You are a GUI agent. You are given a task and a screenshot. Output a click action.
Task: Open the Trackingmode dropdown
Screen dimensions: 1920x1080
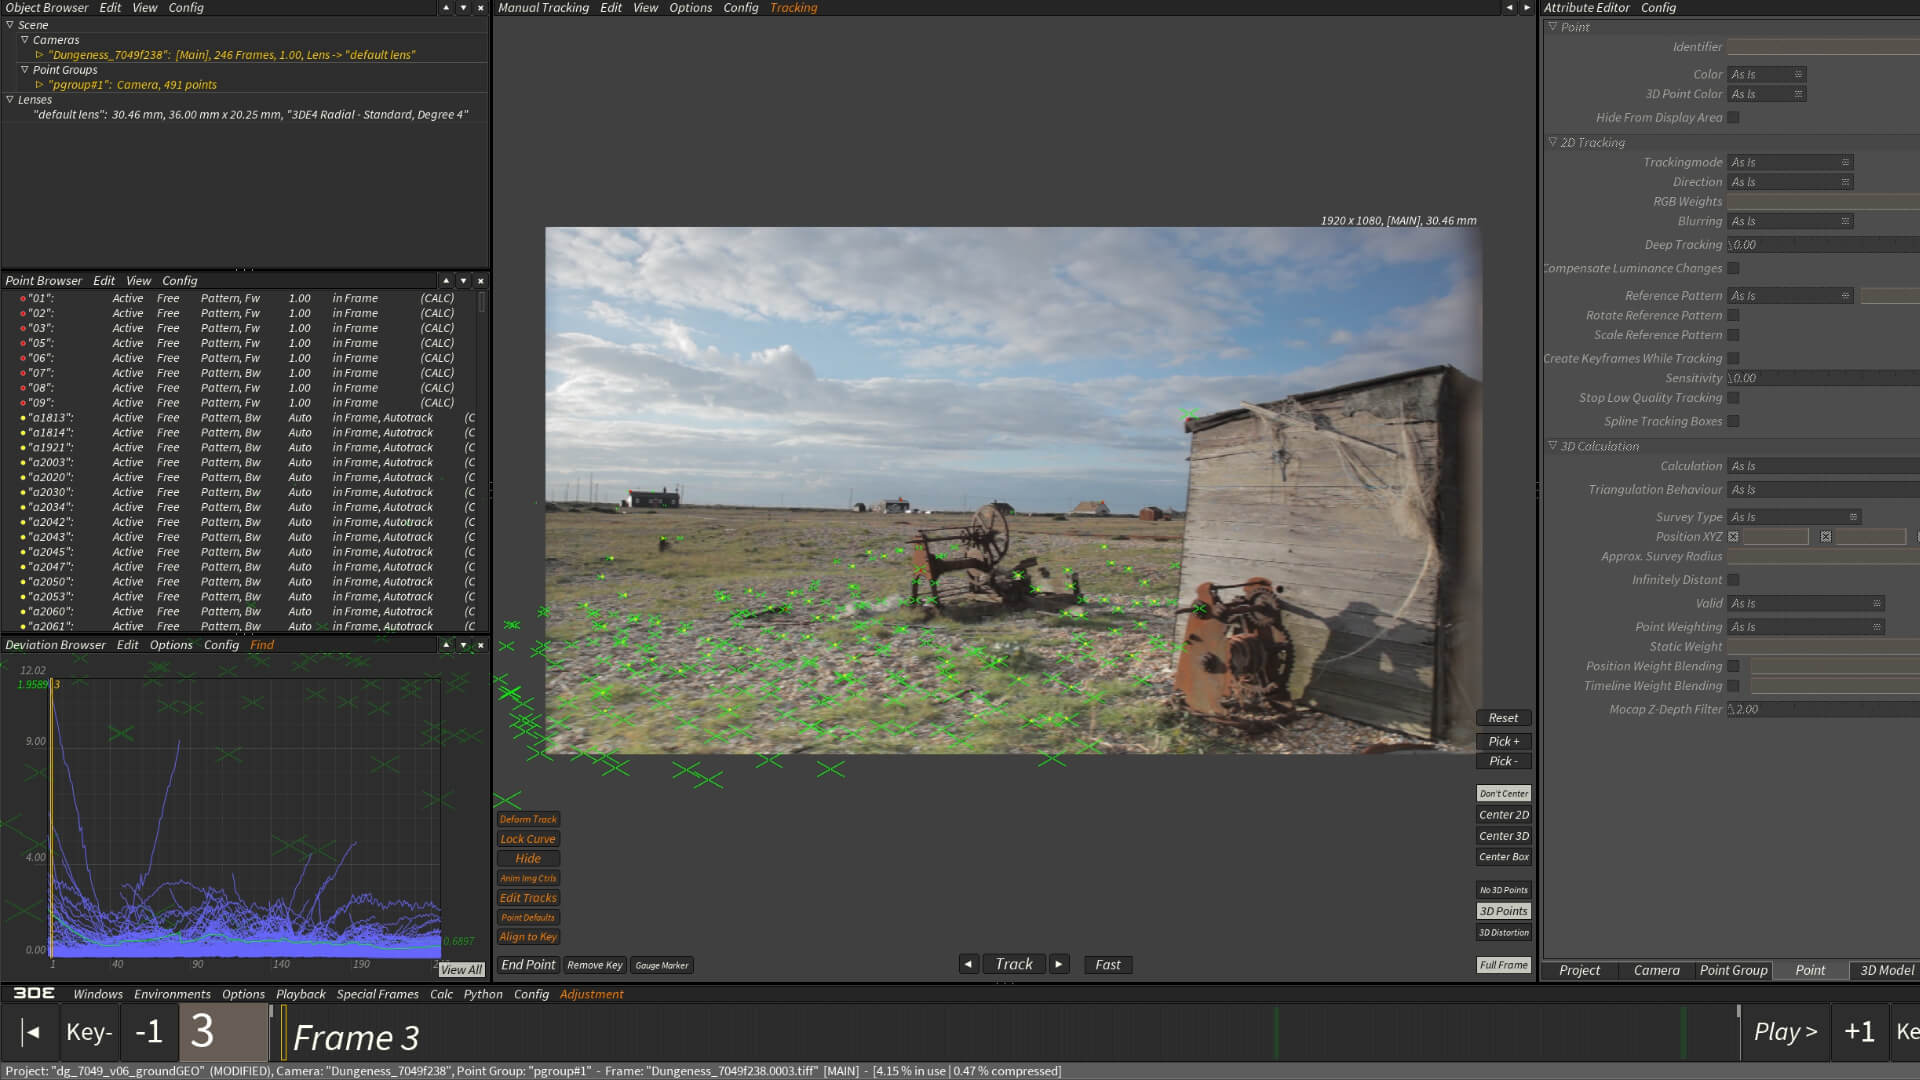[x=1790, y=162]
